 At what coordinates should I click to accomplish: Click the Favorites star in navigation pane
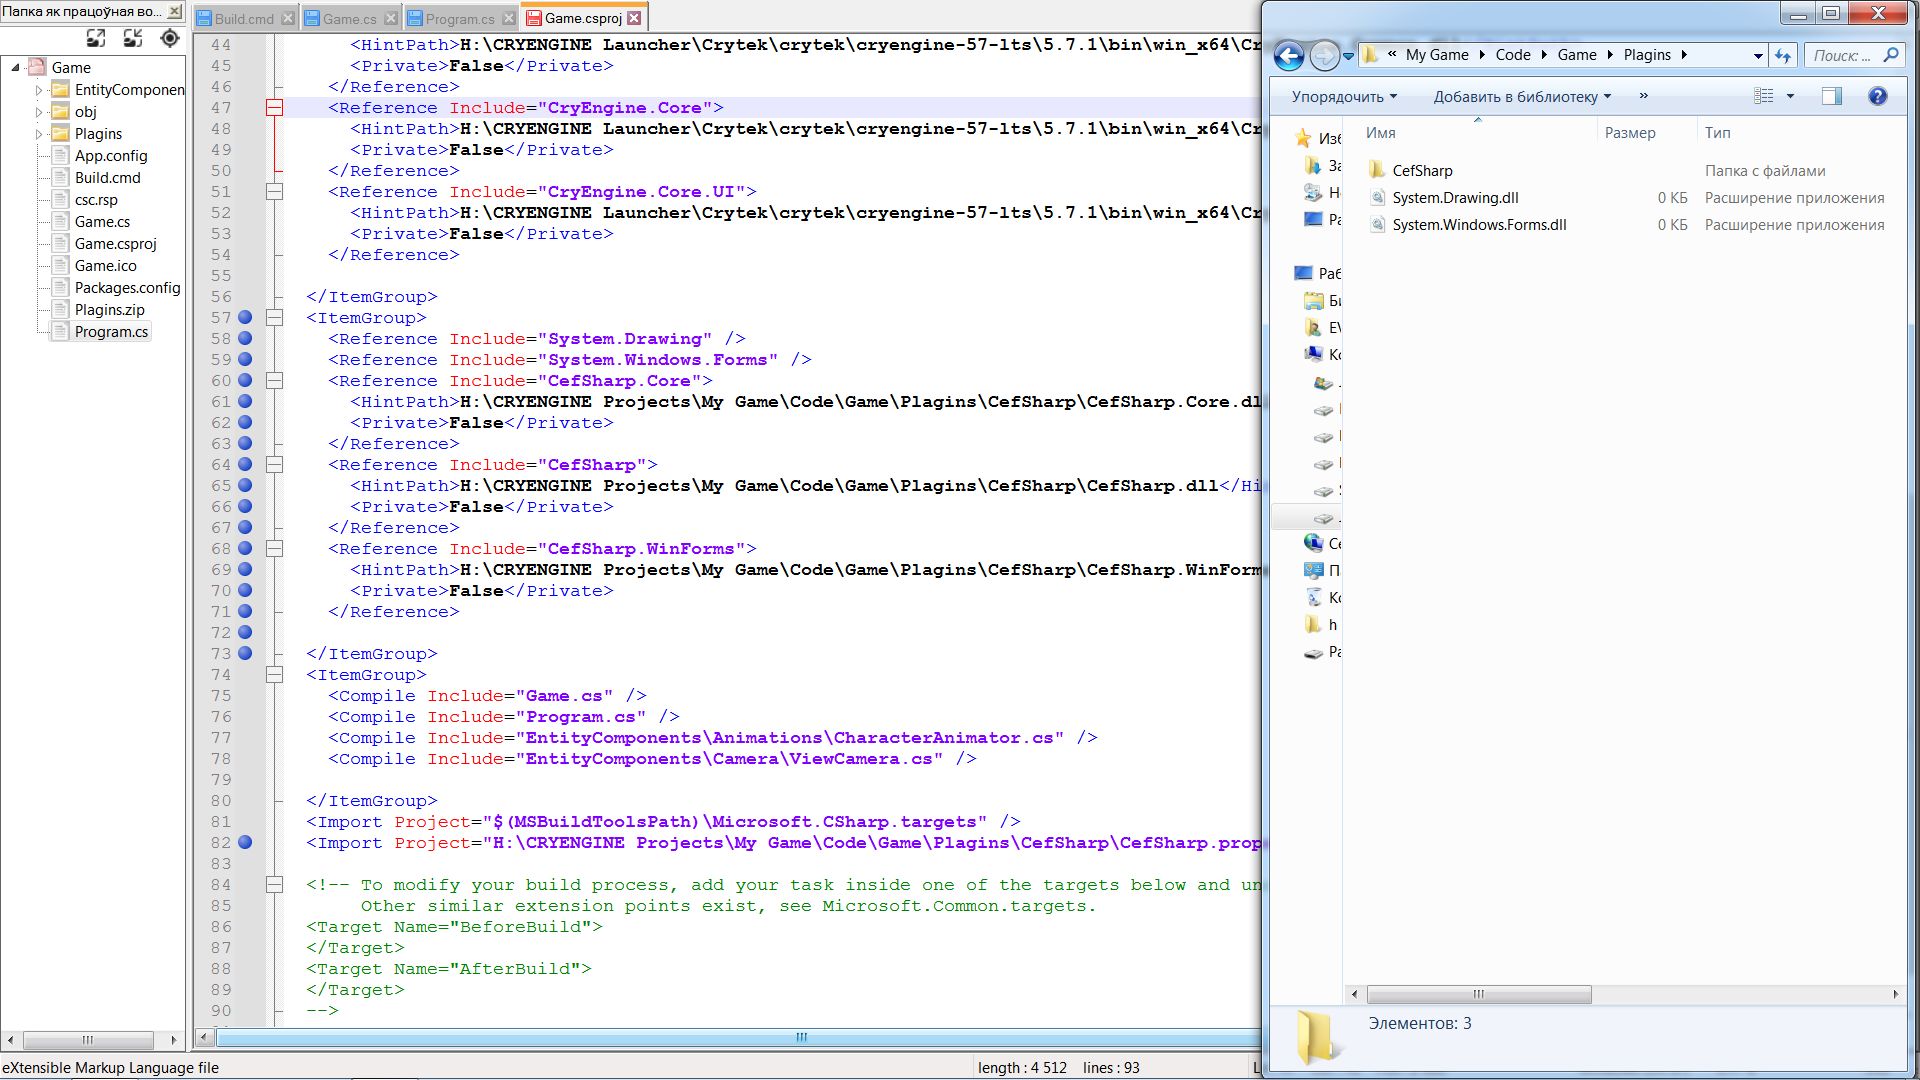(x=1303, y=138)
